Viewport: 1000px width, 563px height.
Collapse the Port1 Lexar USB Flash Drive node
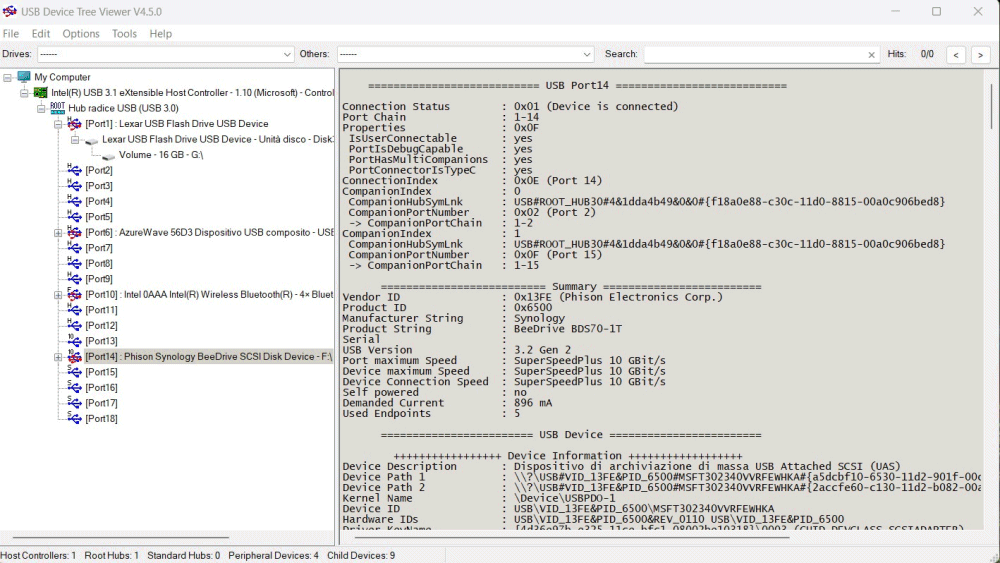(58, 124)
